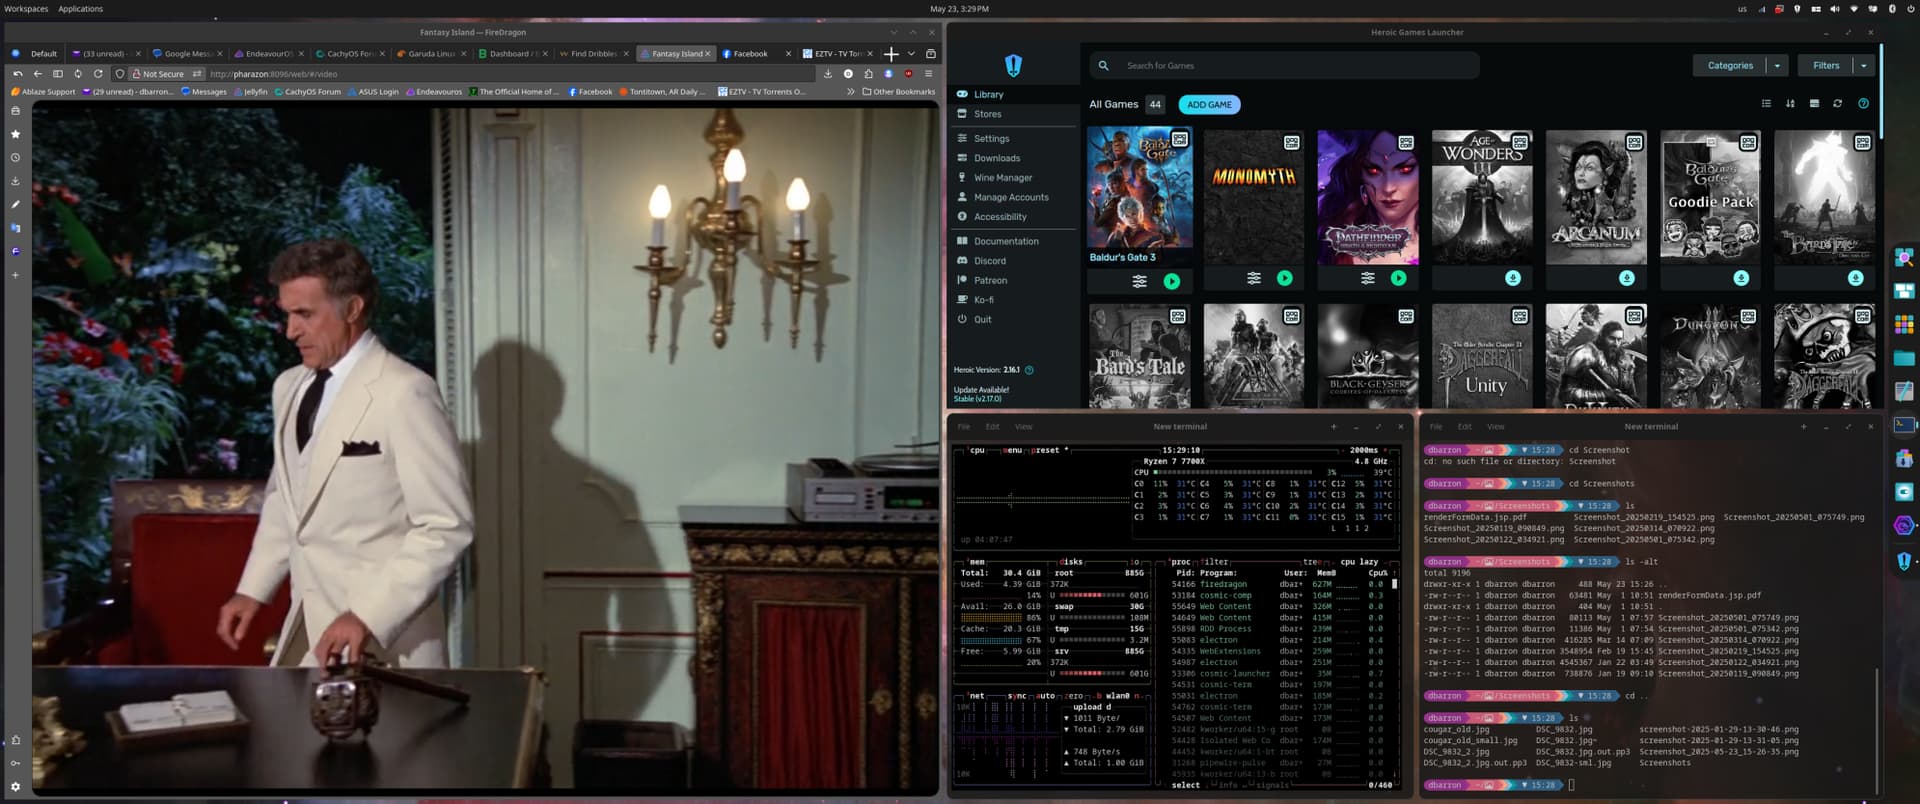Open FireDragon downloads toolbar icon
This screenshot has width=1920, height=804.
[828, 74]
